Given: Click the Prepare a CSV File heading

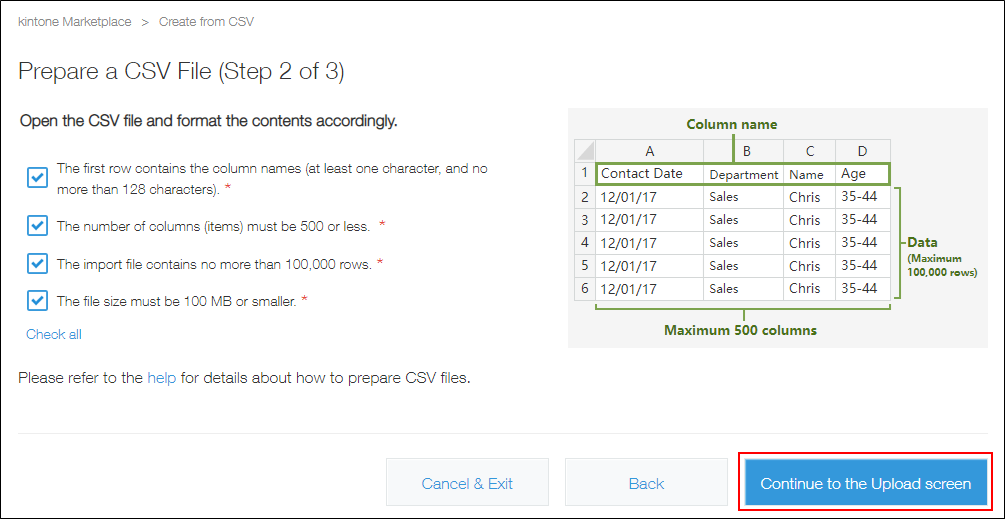Looking at the screenshot, I should click(182, 71).
